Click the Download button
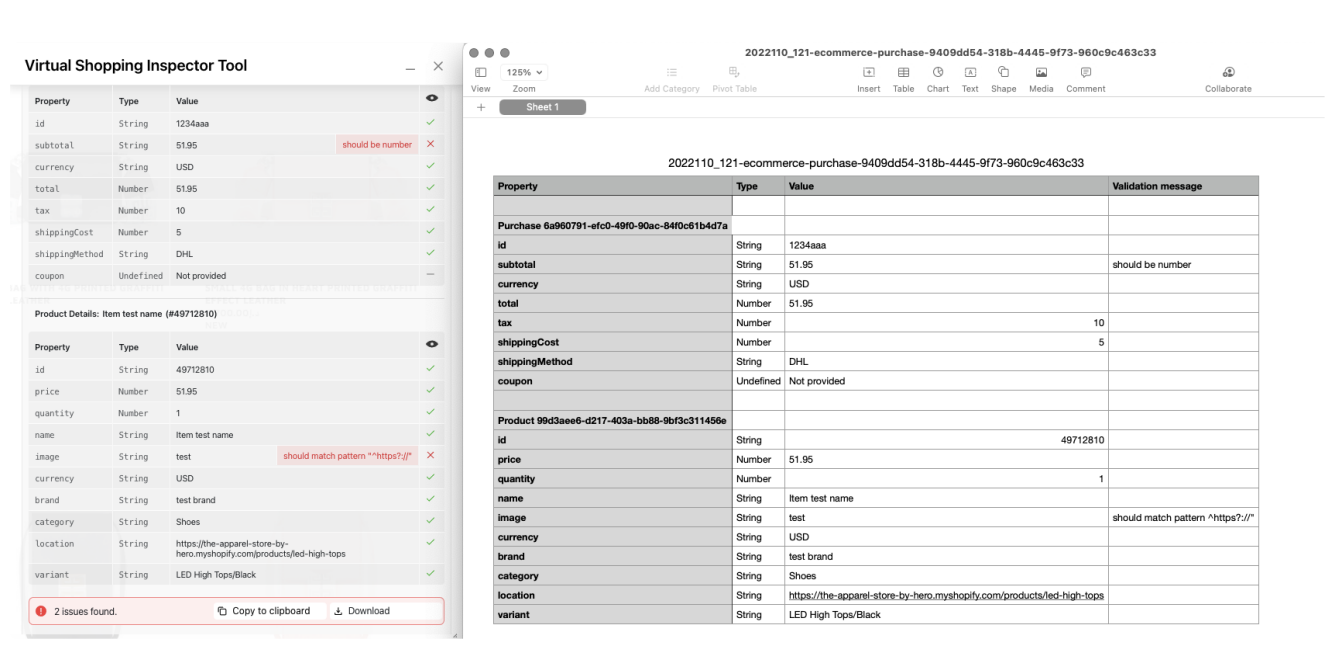The width and height of the screenshot is (1336, 650). click(362, 611)
